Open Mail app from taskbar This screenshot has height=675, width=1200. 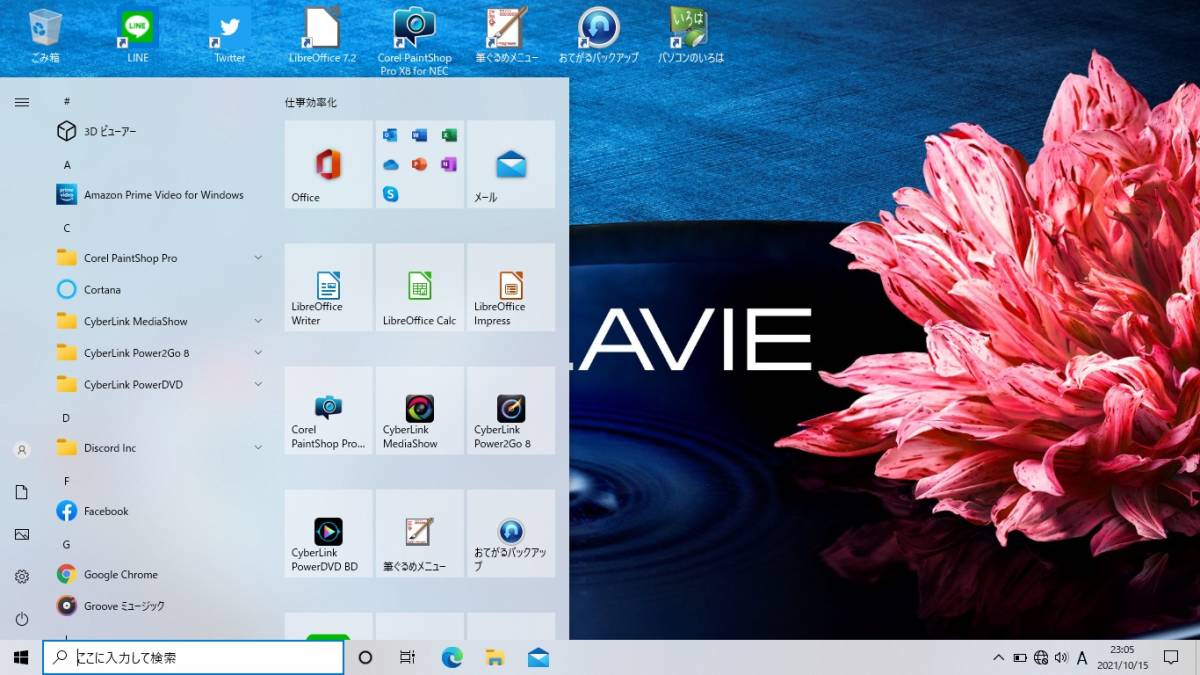(538, 657)
